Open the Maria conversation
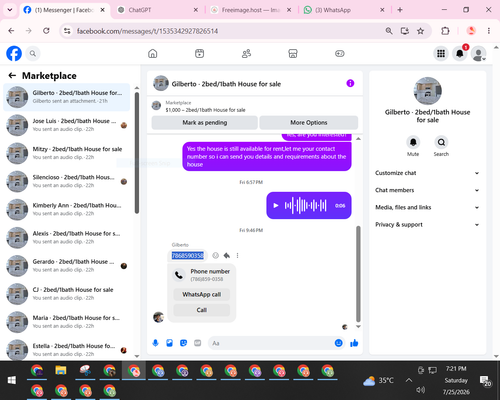 click(67, 322)
